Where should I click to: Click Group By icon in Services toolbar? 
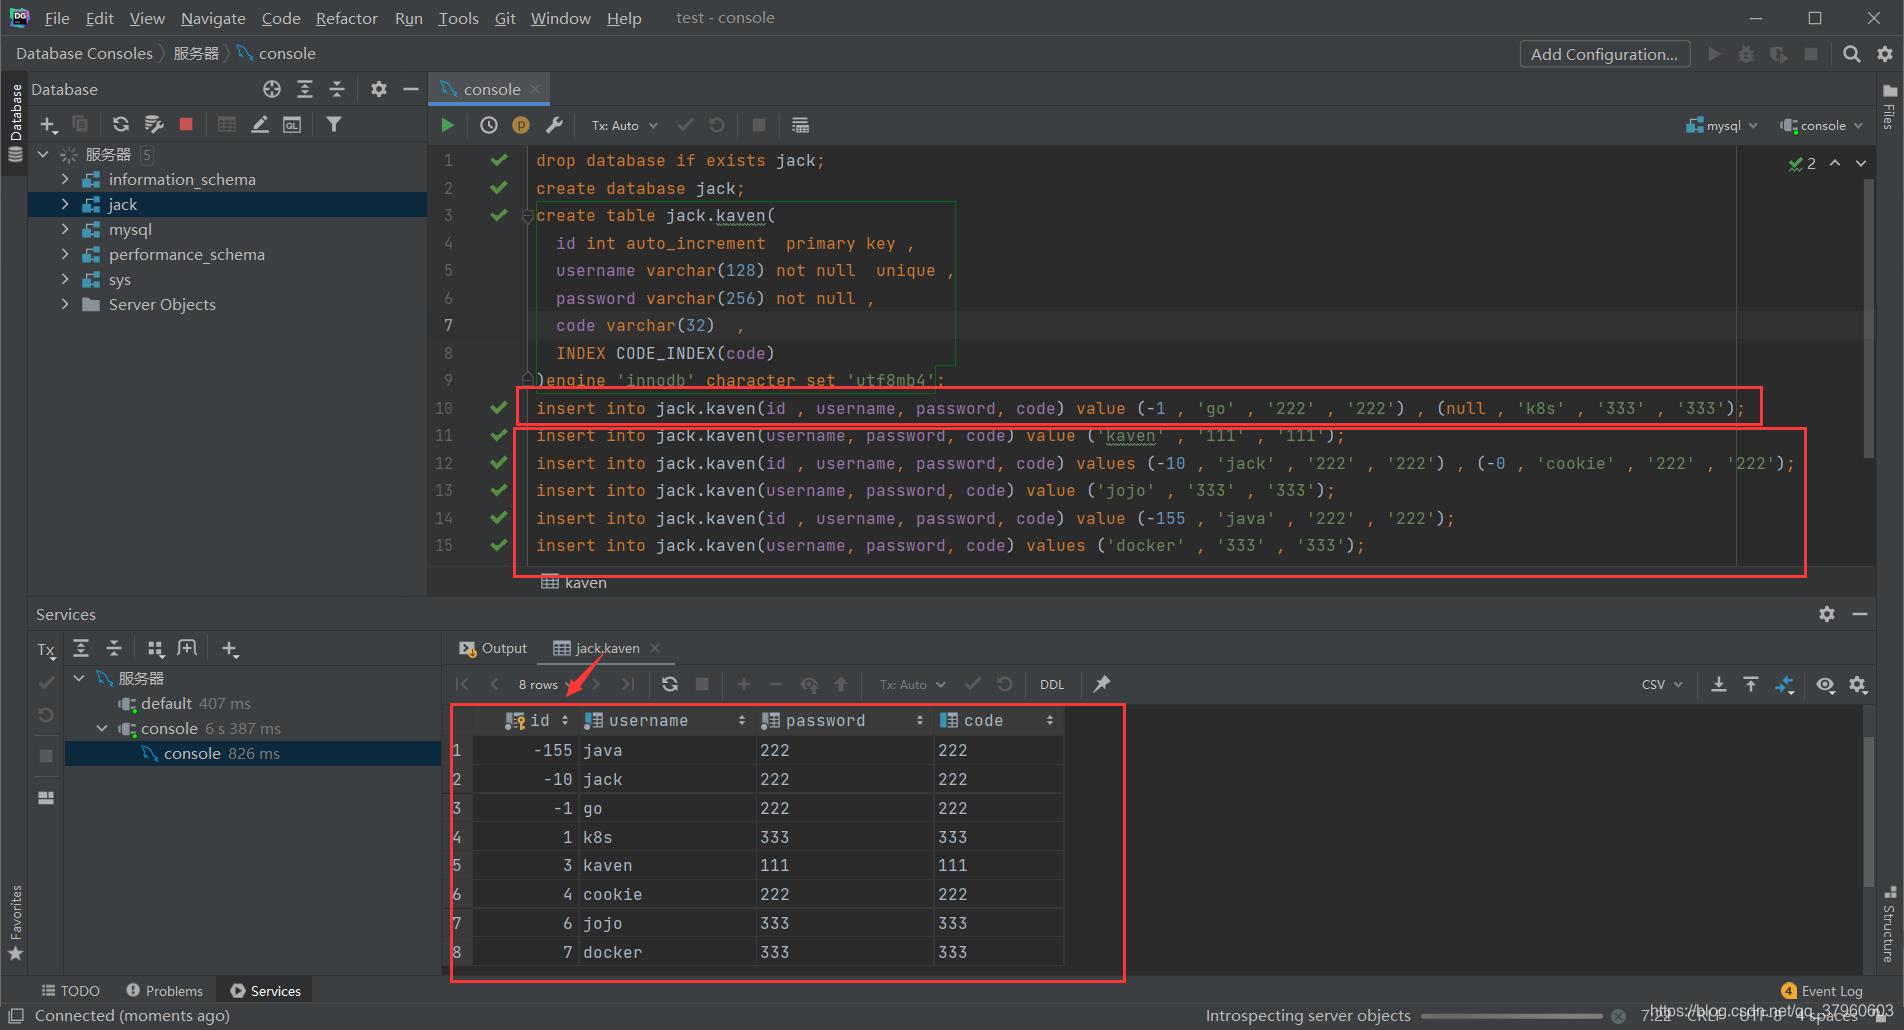pos(155,649)
